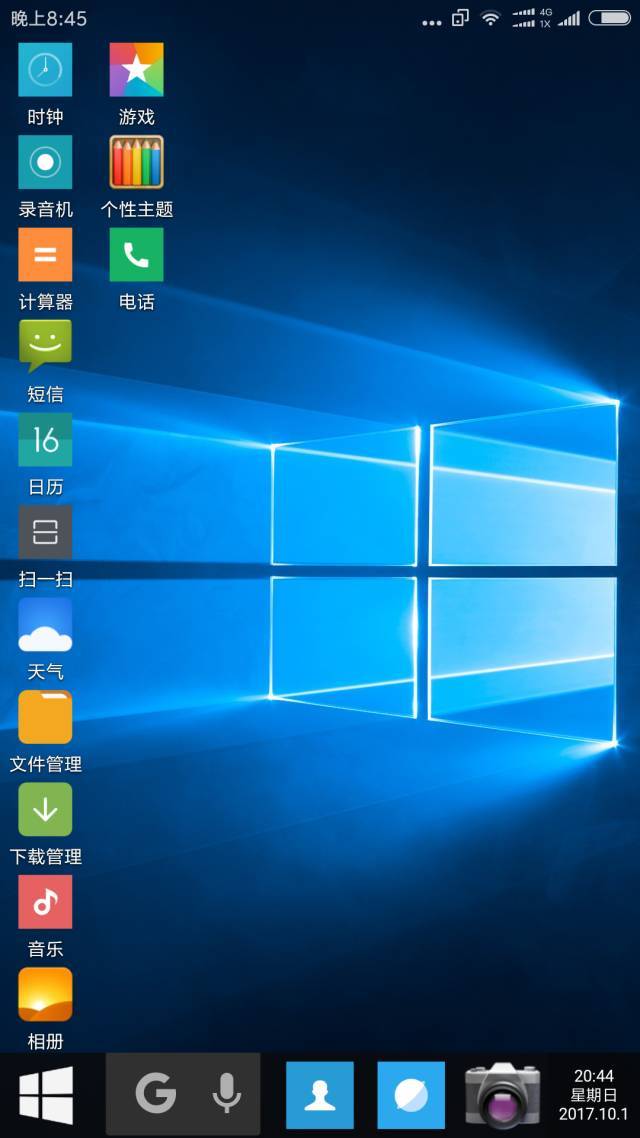The height and width of the screenshot is (1138, 640).
Task: Tap the weekday text 星期日
Action: (594, 1094)
